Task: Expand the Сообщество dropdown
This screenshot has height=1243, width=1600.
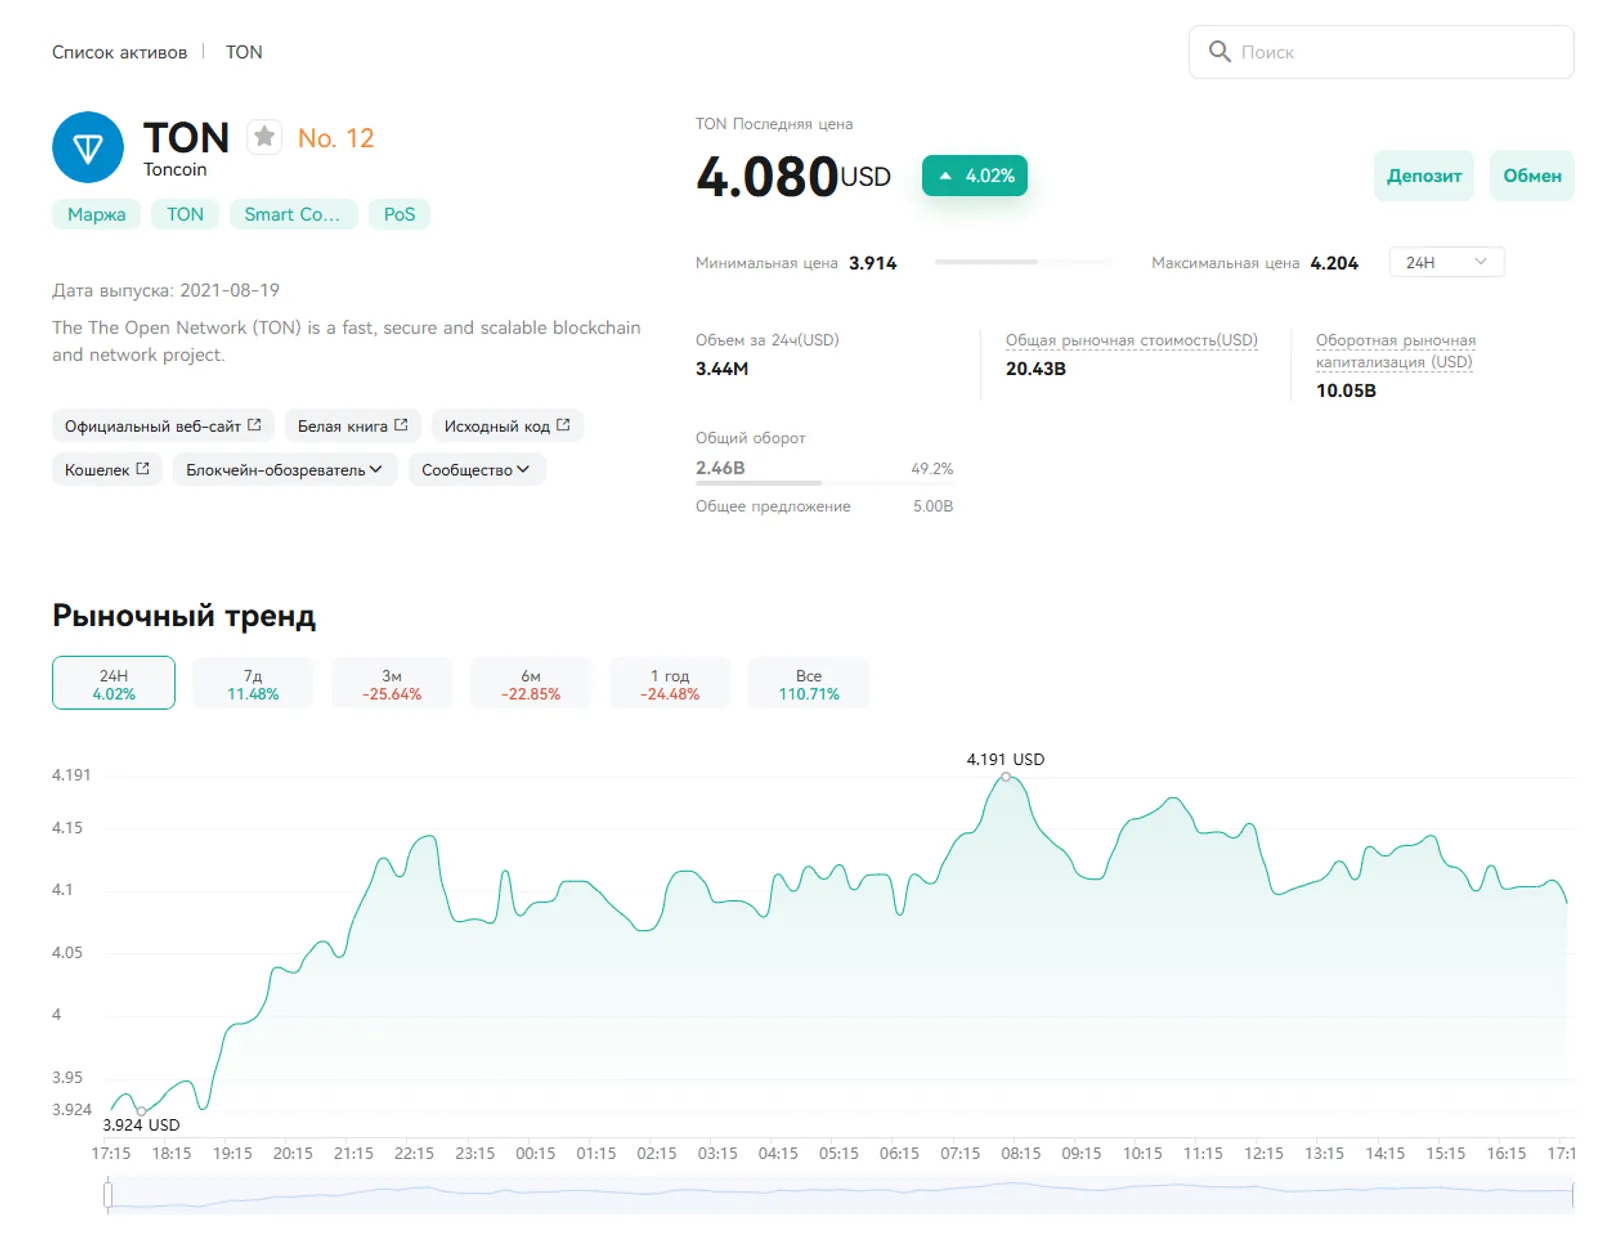Action: (476, 469)
